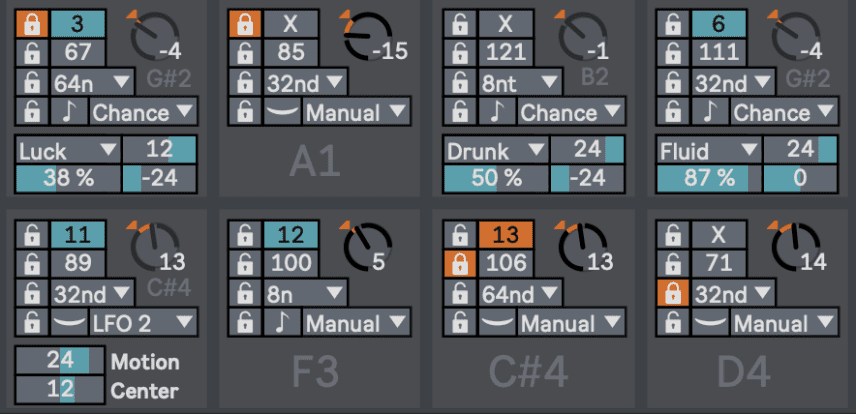Click the lock beside the 67 value

click(32, 53)
